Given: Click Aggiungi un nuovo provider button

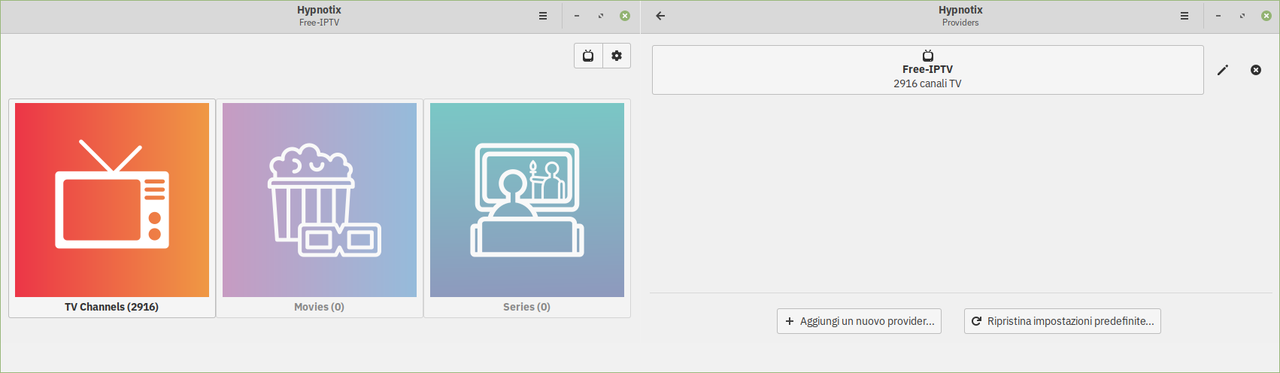Looking at the screenshot, I should point(859,322).
